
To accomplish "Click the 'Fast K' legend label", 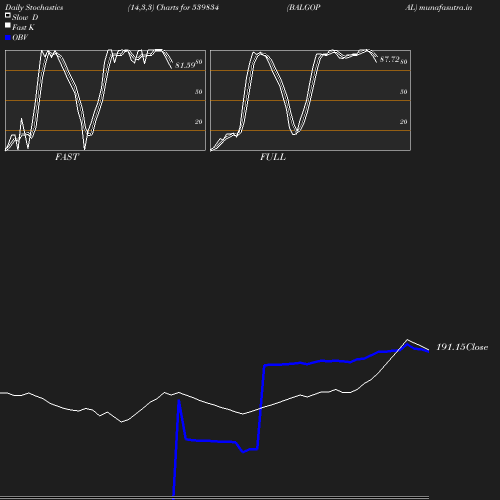I will pyautogui.click(x=23, y=27).
